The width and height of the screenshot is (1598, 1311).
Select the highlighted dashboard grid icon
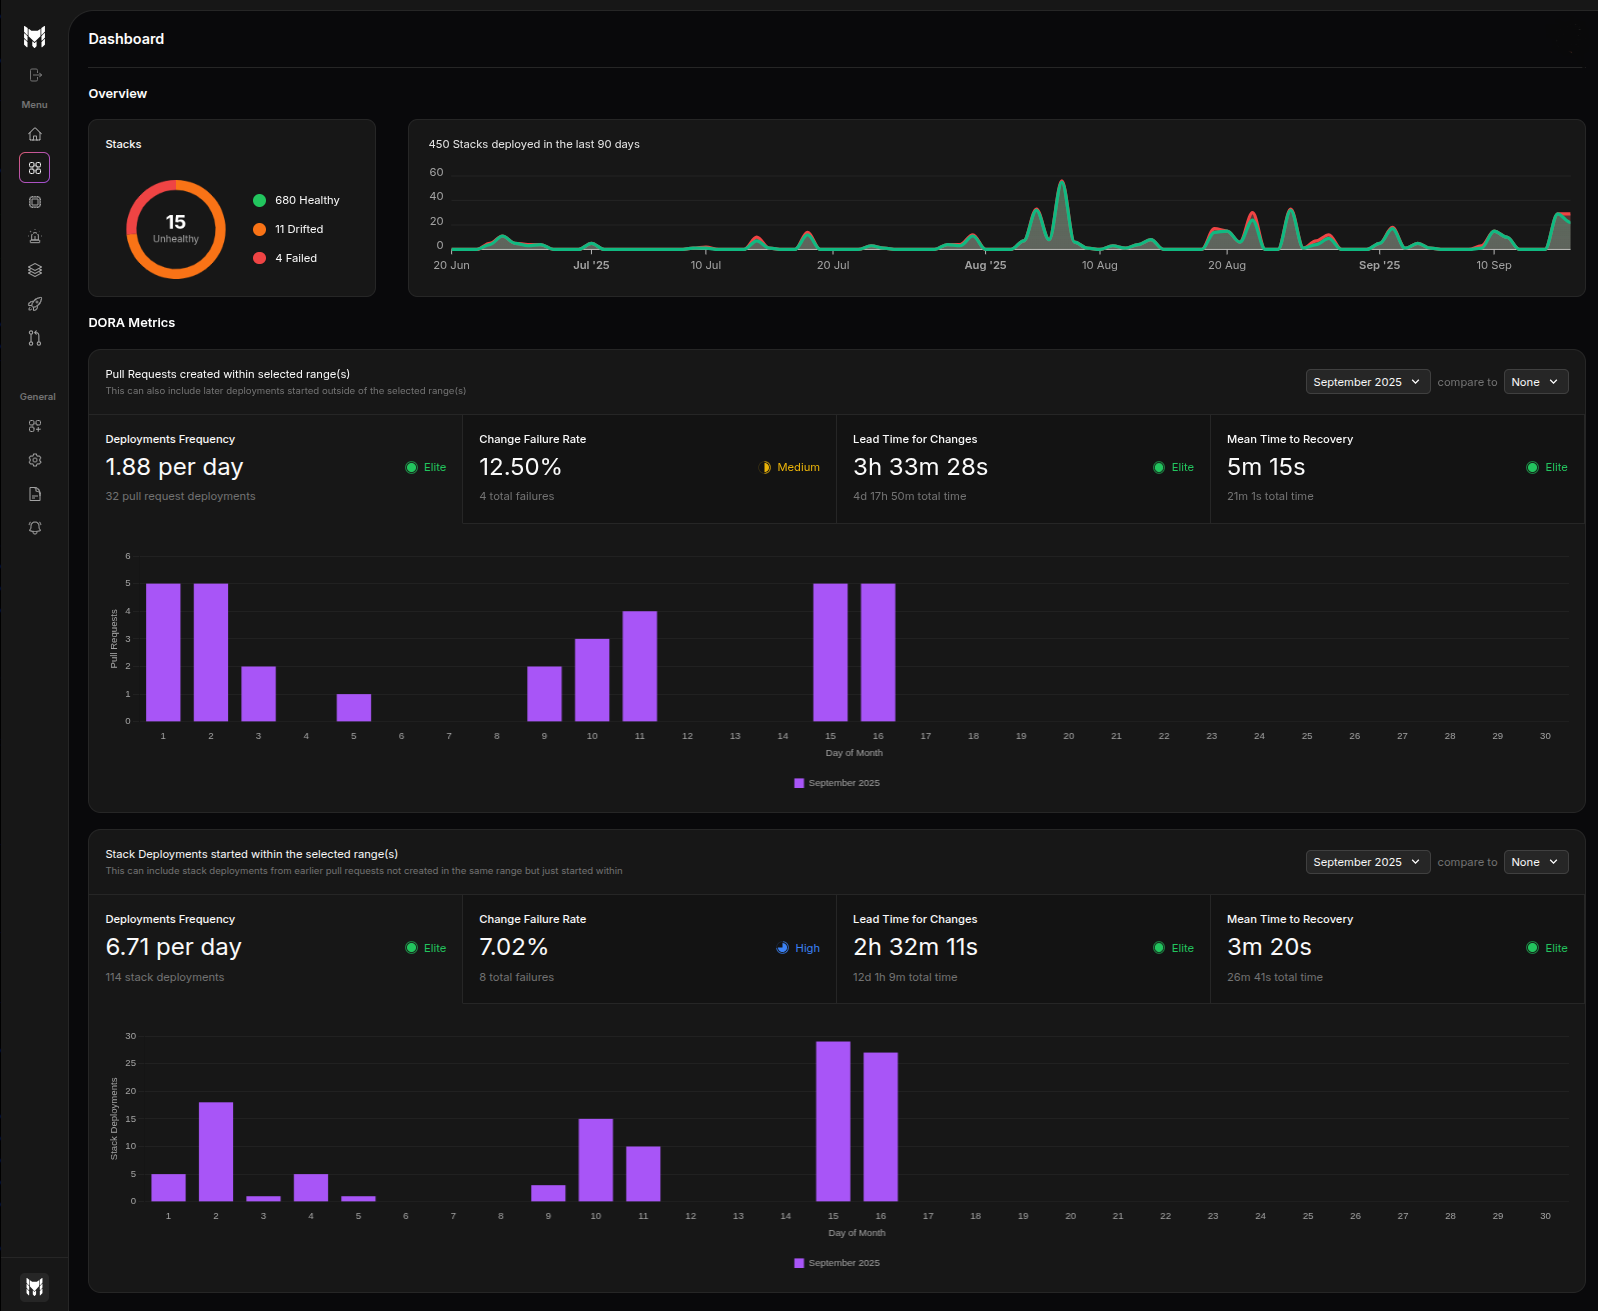tap(35, 168)
